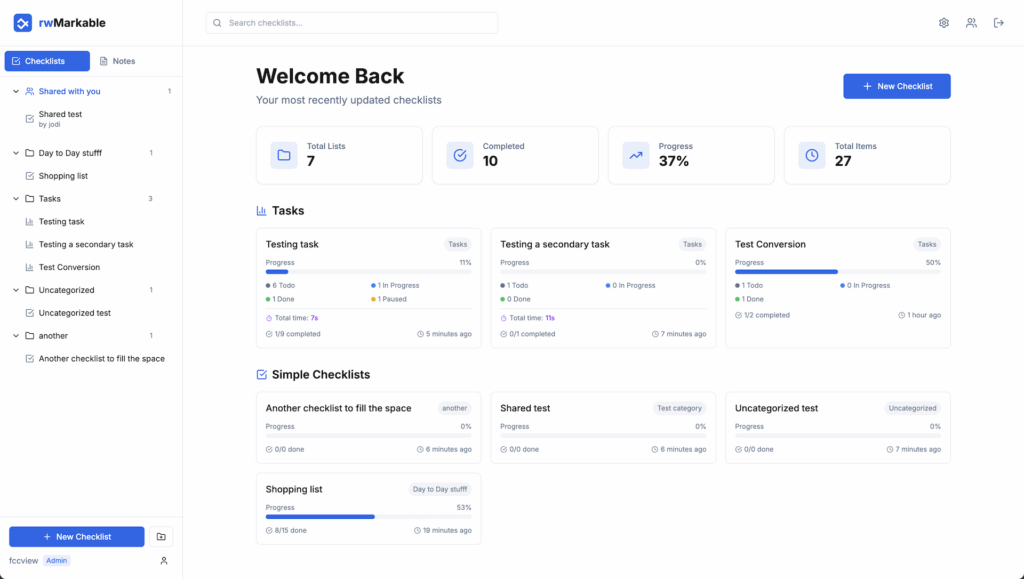Image resolution: width=1024 pixels, height=579 pixels.
Task: Collapse the Uncategorized folder
Action: [x=16, y=290]
